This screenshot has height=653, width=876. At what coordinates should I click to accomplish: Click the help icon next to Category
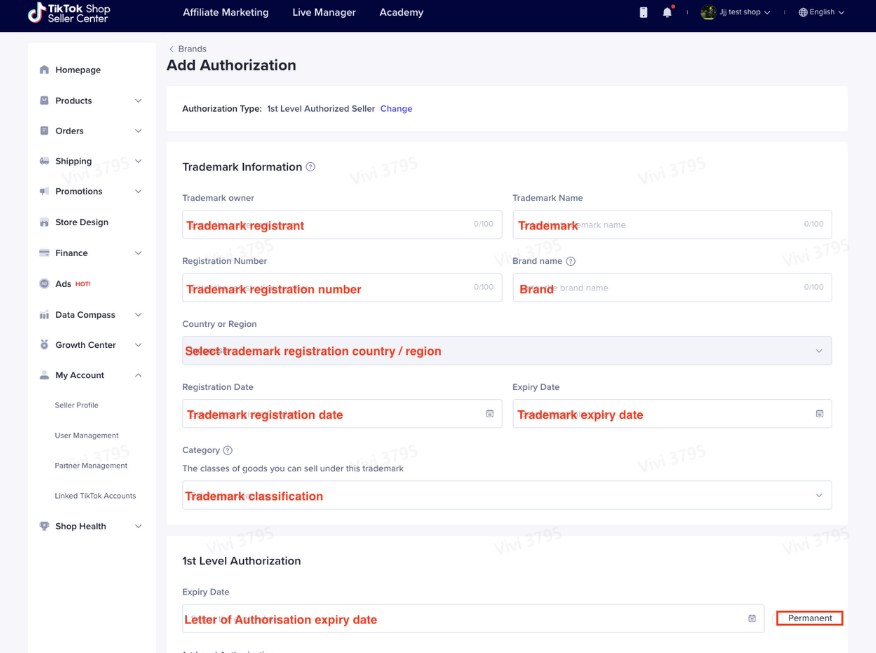(x=228, y=451)
